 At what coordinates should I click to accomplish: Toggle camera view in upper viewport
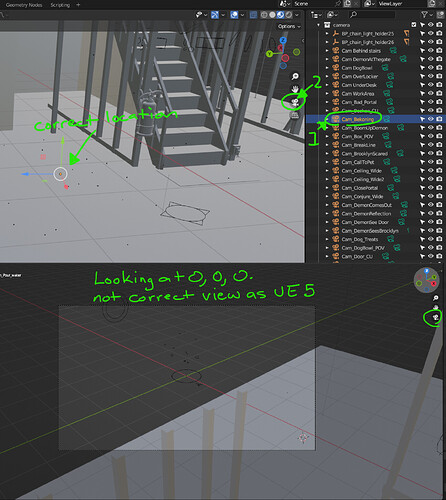[x=295, y=102]
